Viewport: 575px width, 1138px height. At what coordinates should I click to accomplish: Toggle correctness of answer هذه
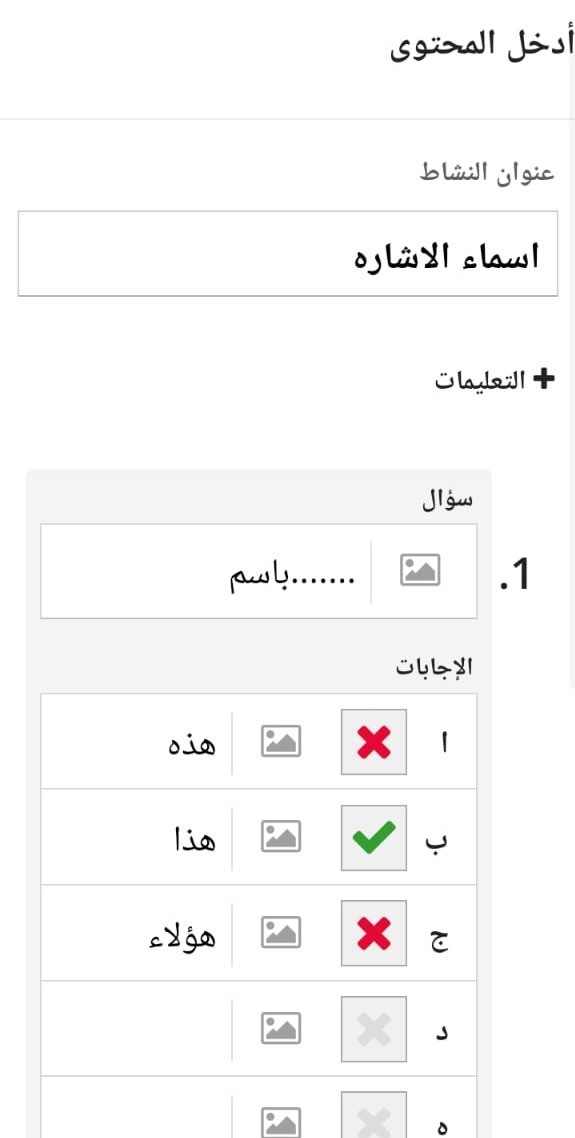[x=374, y=742]
